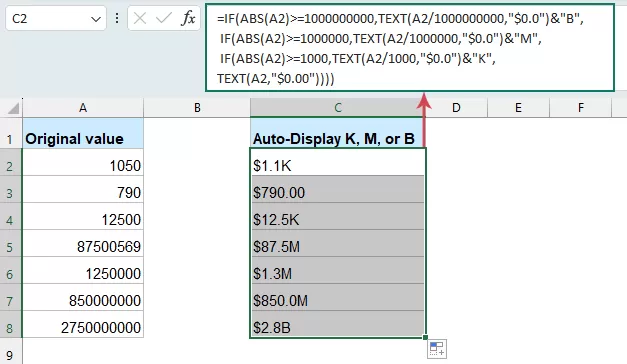Image resolution: width=627 pixels, height=364 pixels.
Task: Select row 7 header
Action: click(10, 297)
